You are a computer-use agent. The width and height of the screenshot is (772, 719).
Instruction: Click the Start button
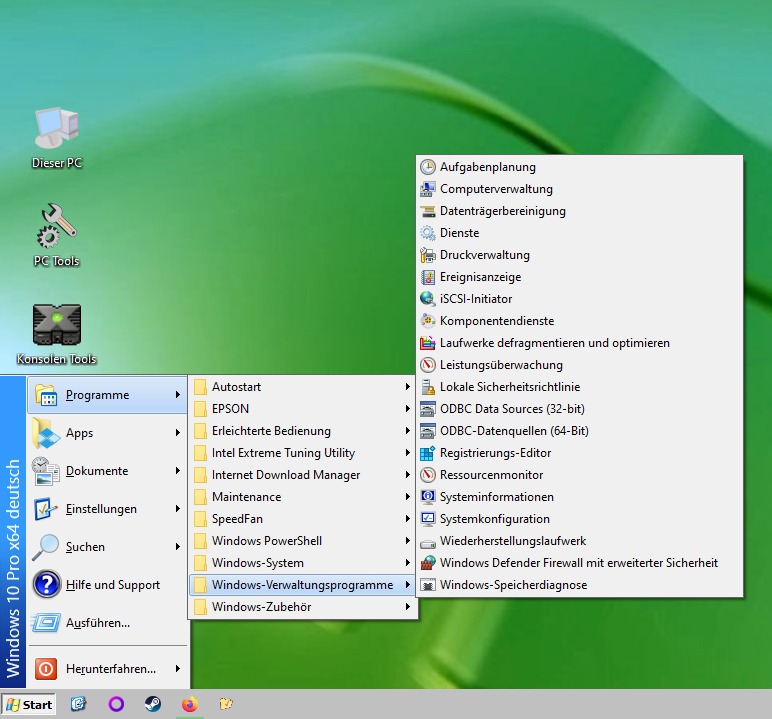[29, 704]
